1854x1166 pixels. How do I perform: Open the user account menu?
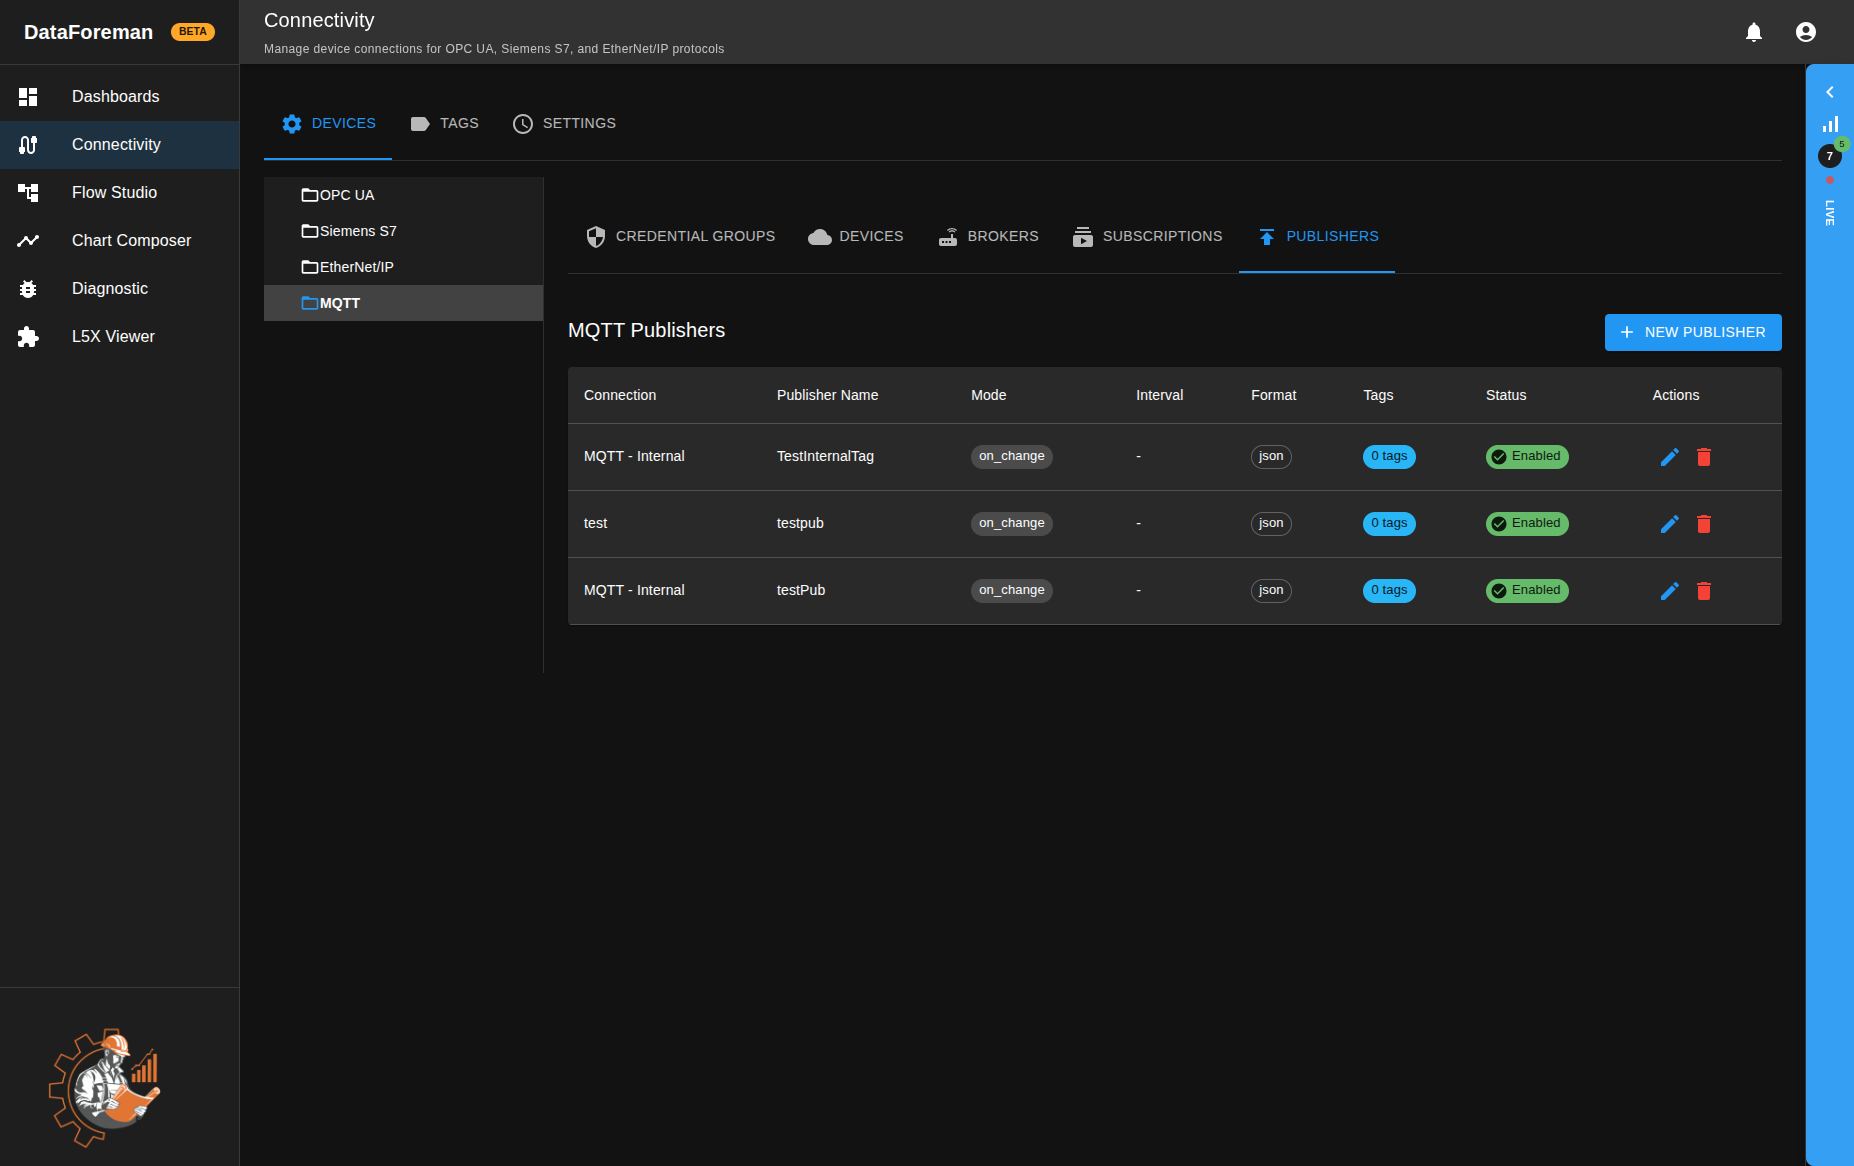pyautogui.click(x=1805, y=32)
